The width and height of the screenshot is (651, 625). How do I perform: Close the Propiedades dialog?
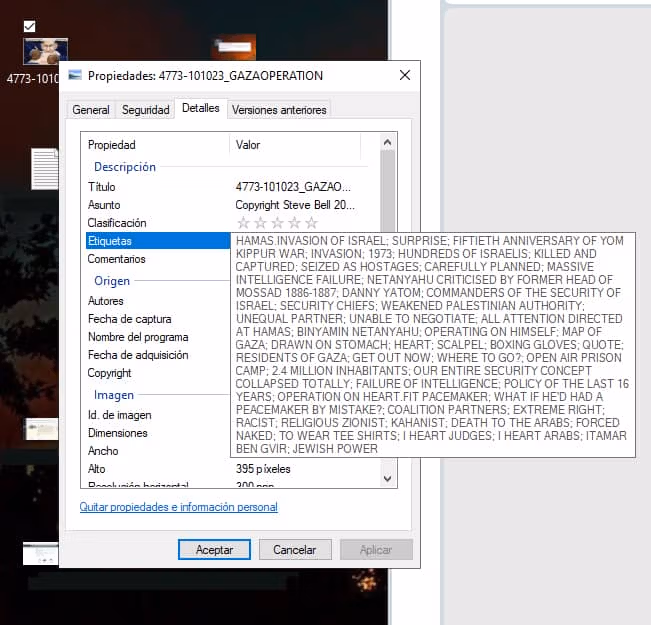pos(405,75)
